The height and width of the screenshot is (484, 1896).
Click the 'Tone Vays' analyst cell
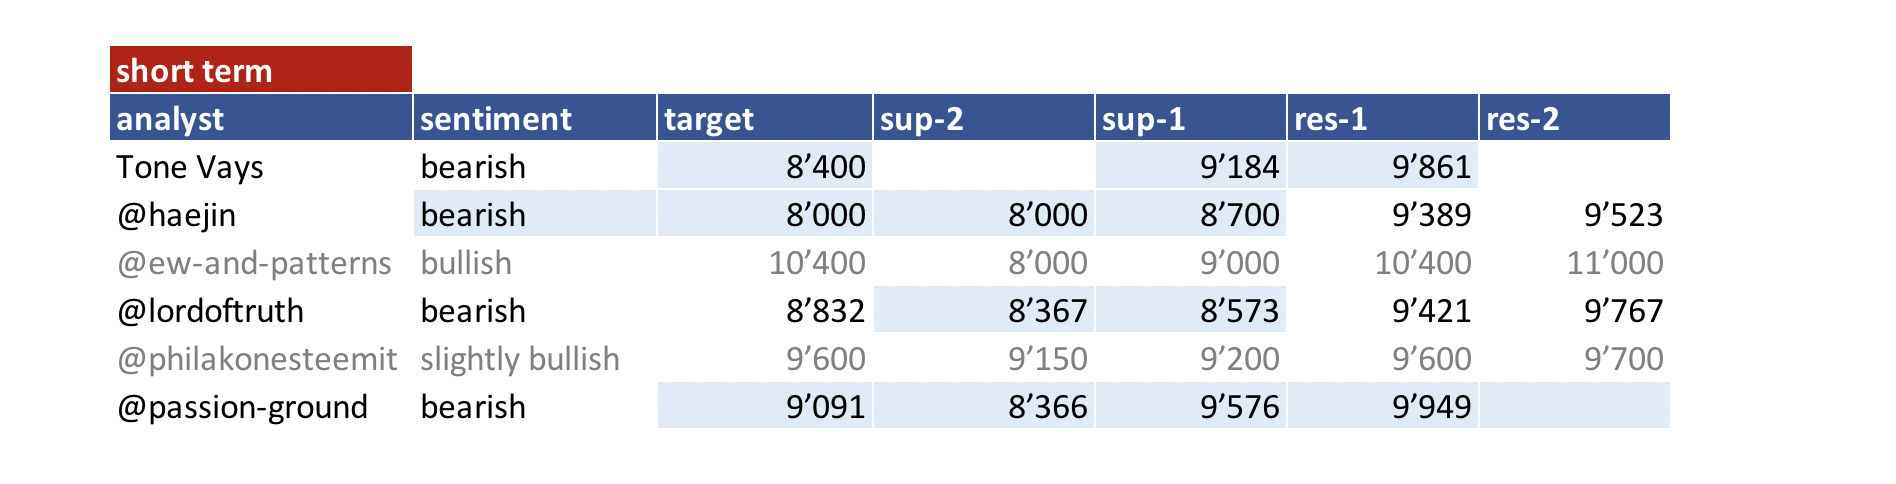[190, 167]
